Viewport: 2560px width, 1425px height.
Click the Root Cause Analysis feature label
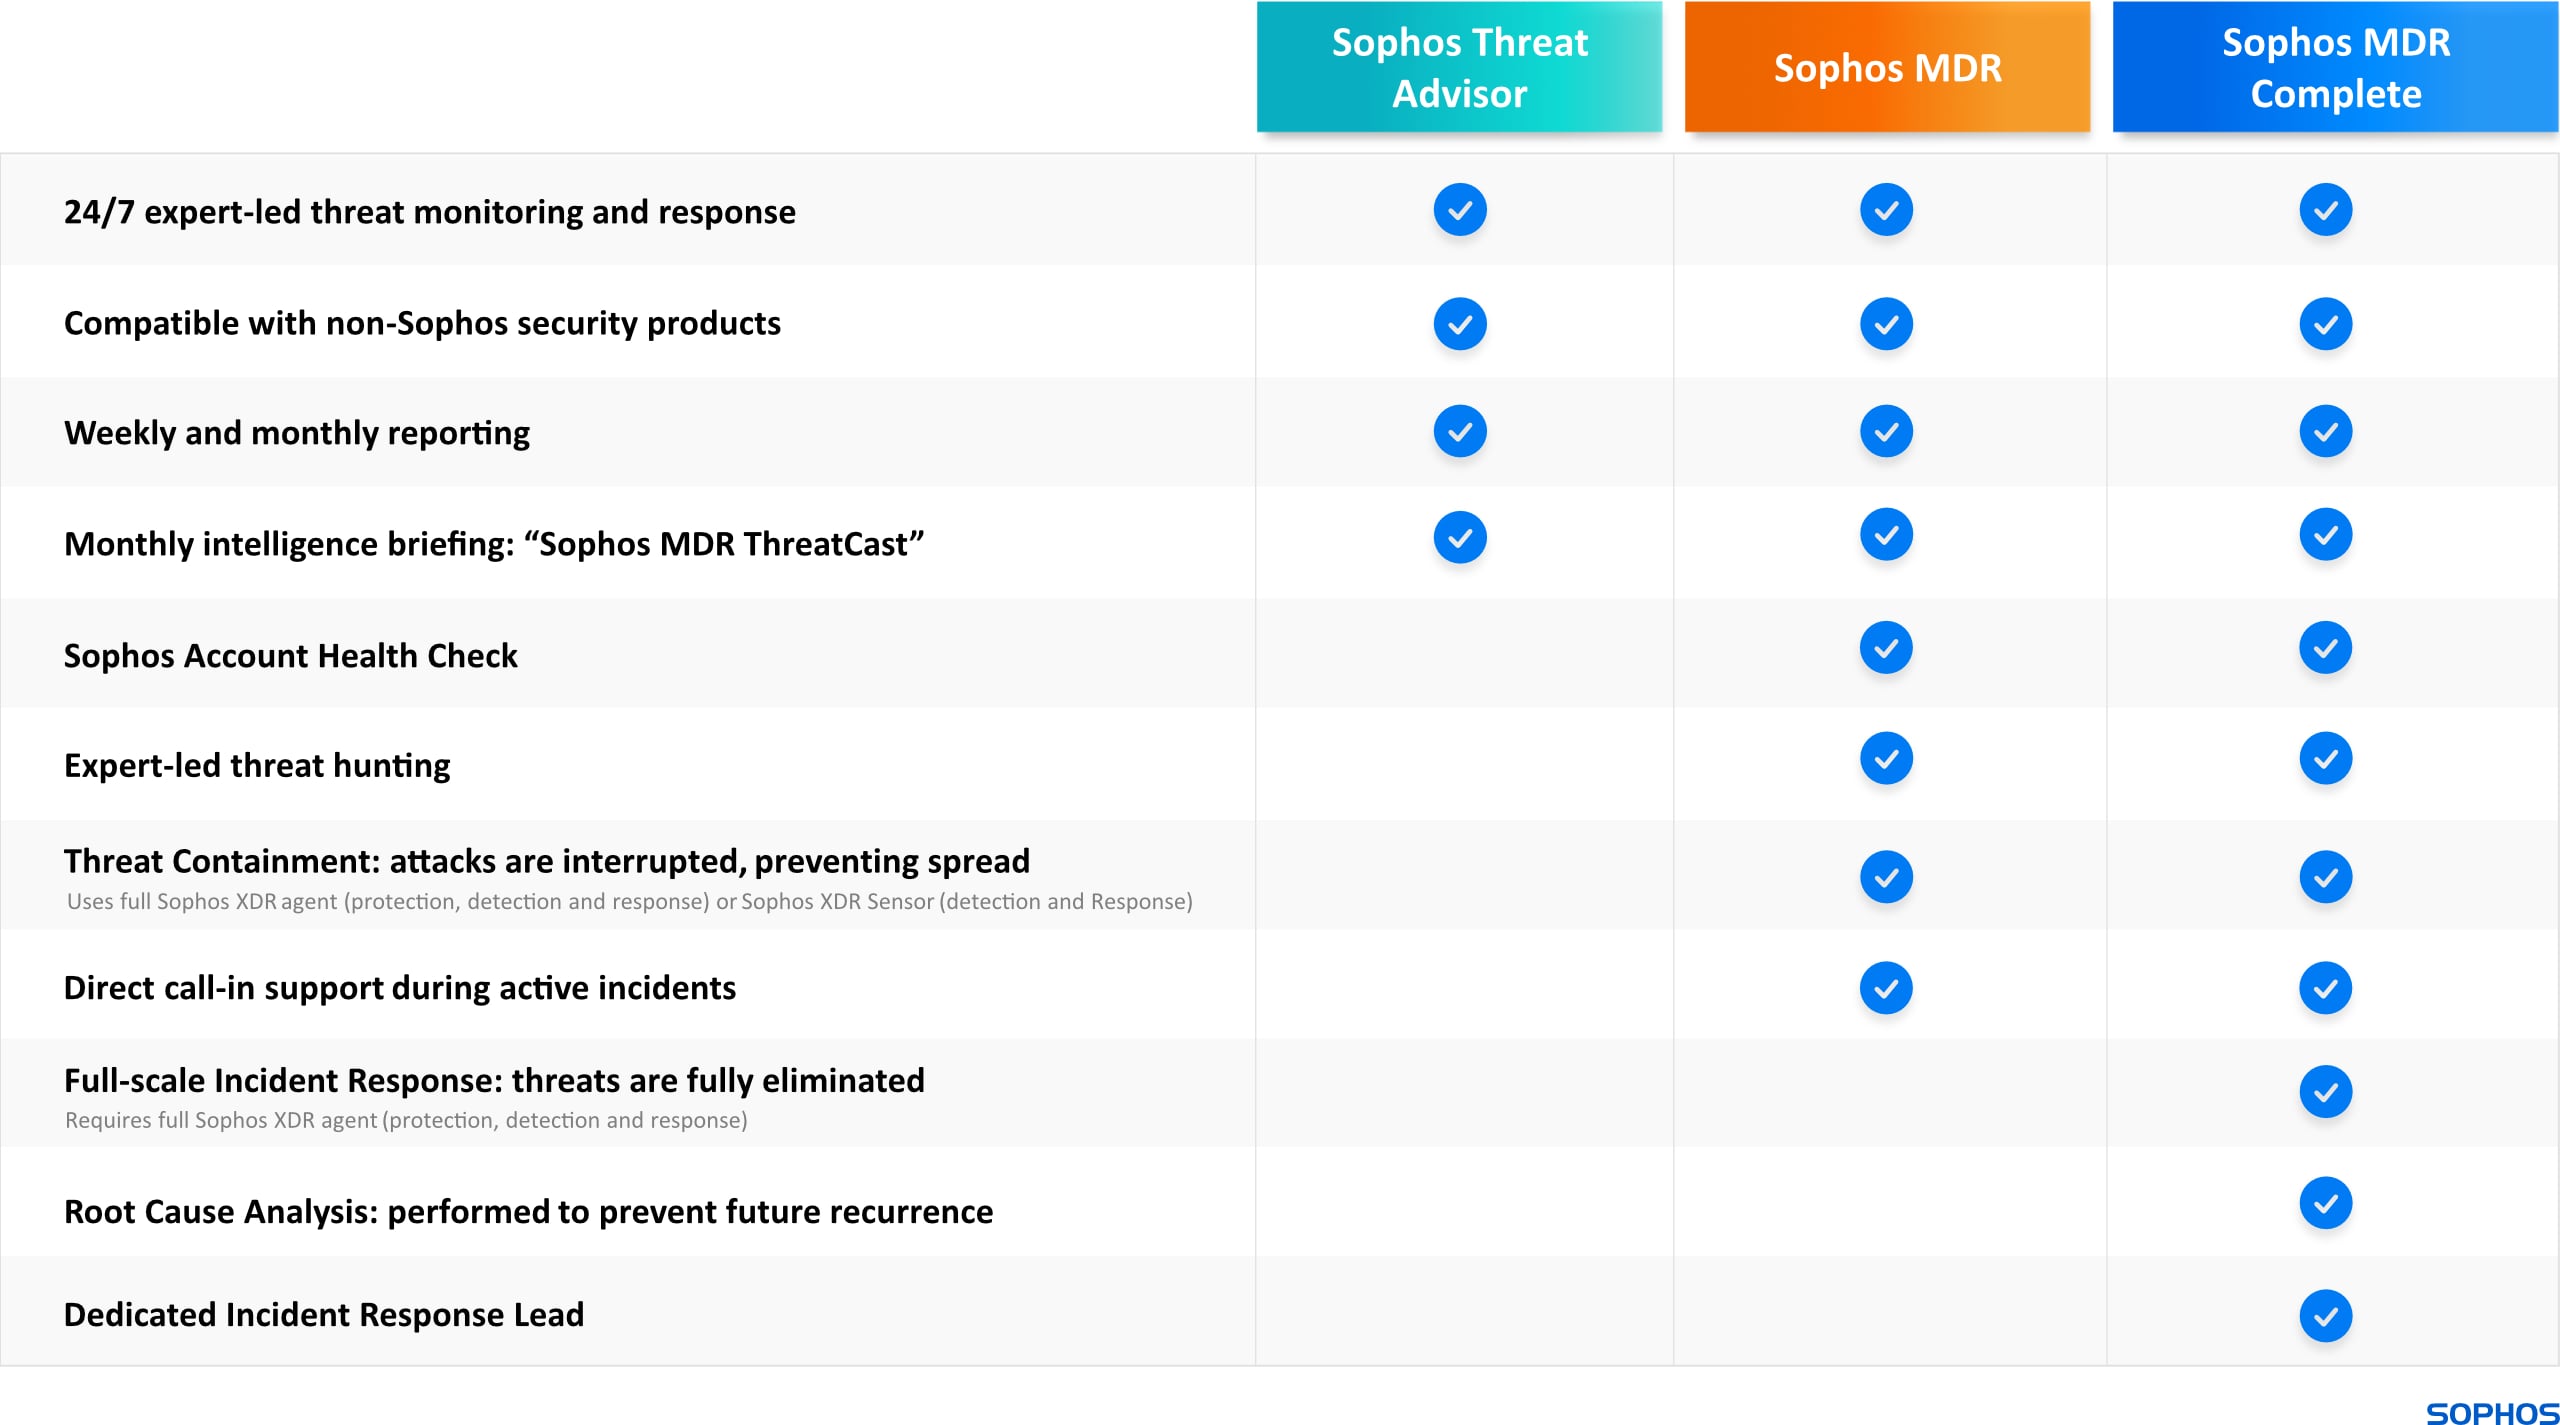pyautogui.click(x=528, y=1212)
